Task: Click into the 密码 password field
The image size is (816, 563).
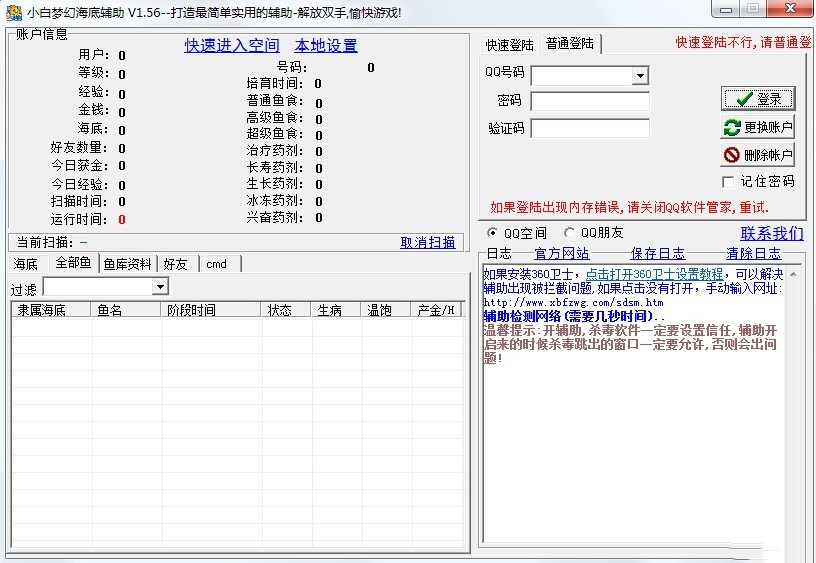Action: pyautogui.click(x=590, y=101)
